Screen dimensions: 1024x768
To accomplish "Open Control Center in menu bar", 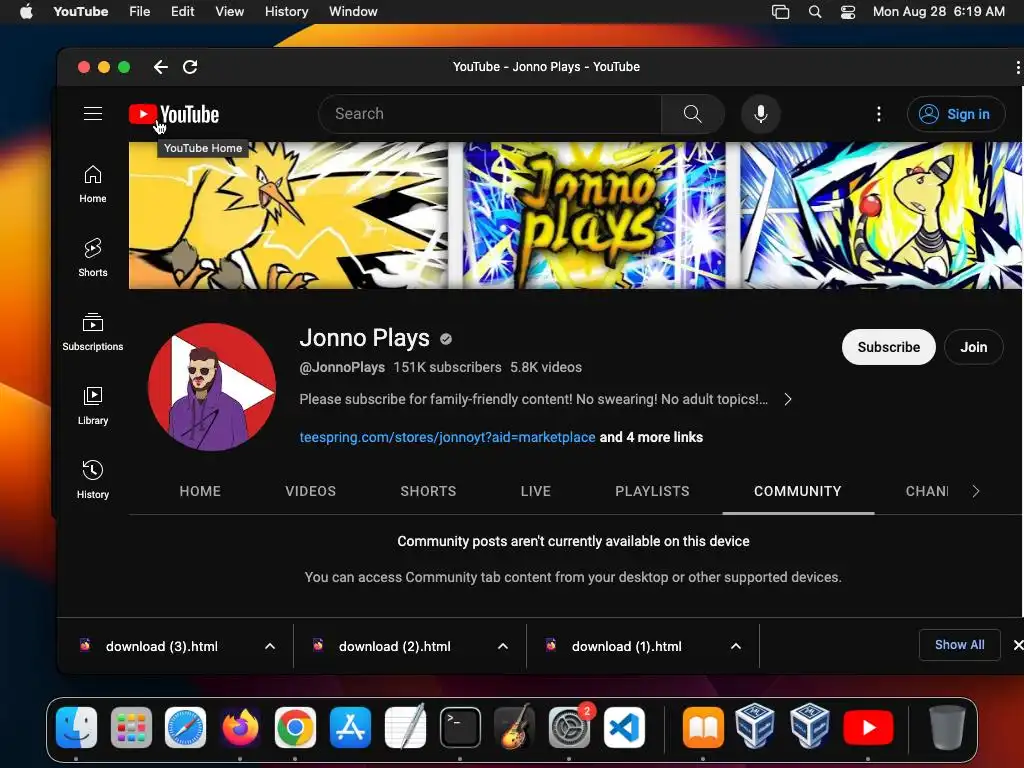I will point(847,11).
